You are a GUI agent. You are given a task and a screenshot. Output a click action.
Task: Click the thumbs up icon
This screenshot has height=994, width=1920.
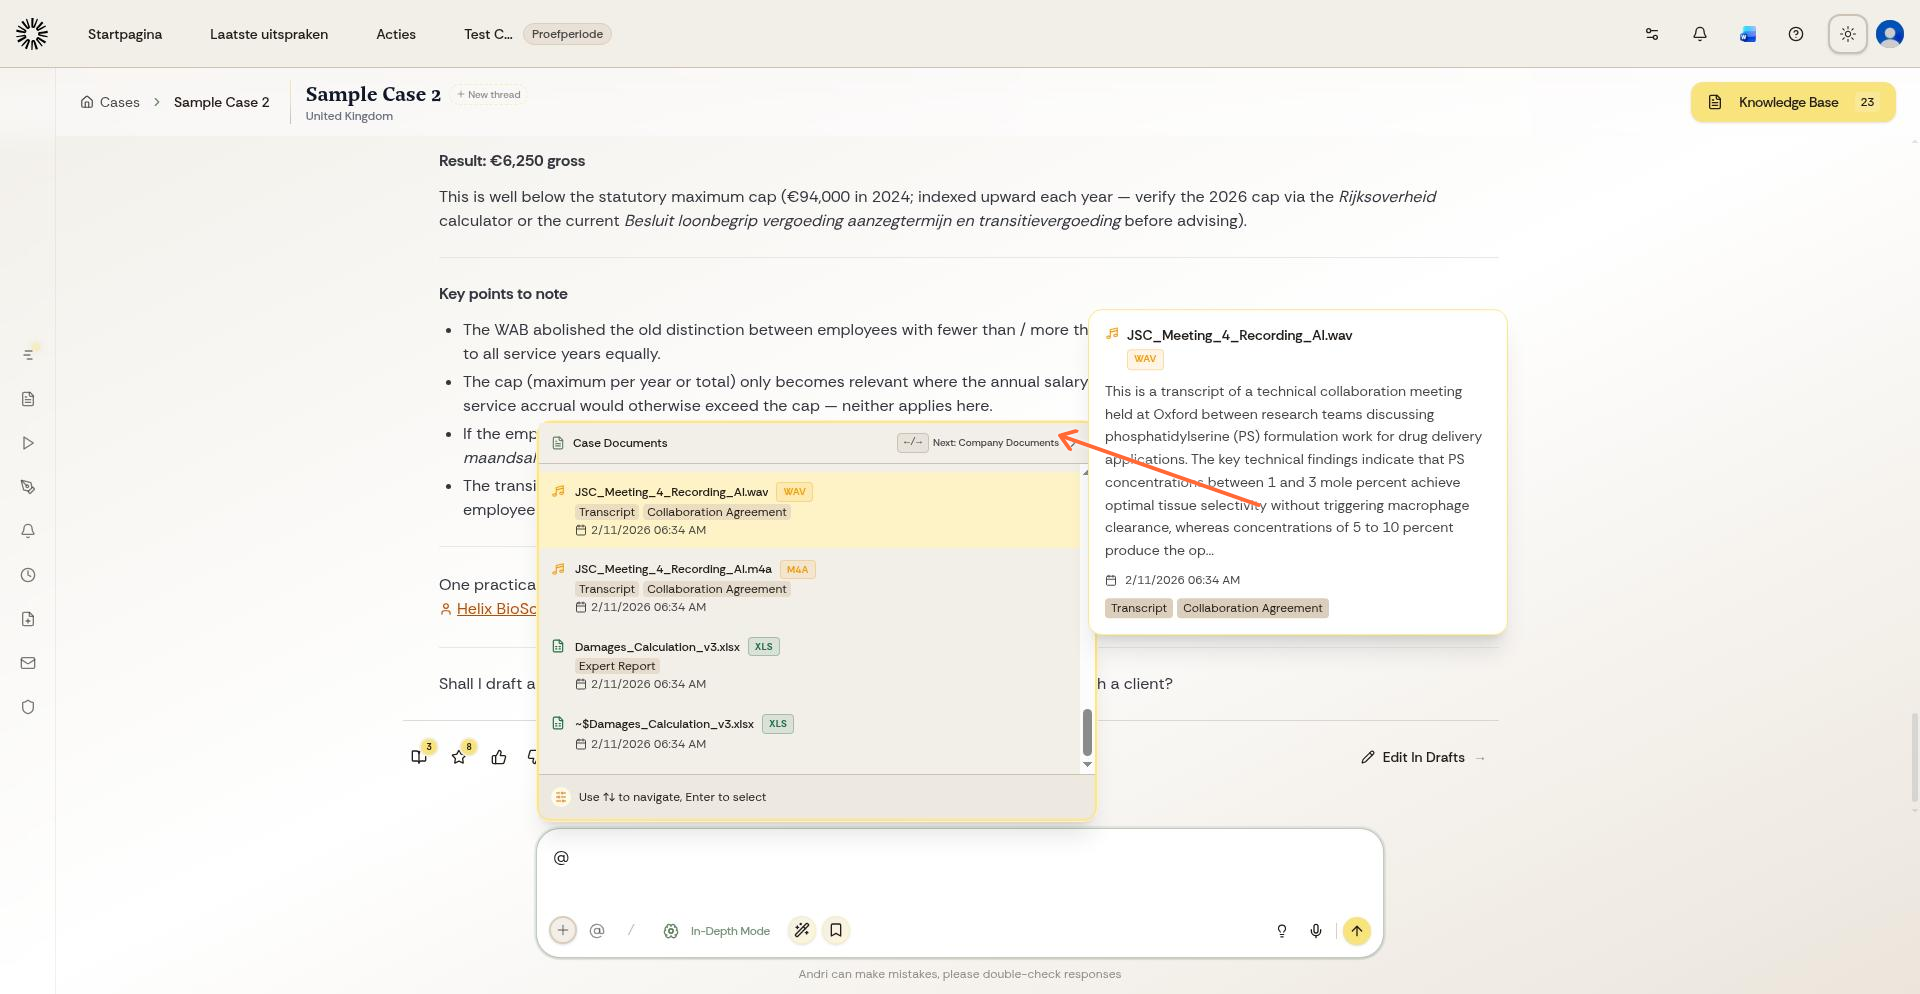pos(499,757)
